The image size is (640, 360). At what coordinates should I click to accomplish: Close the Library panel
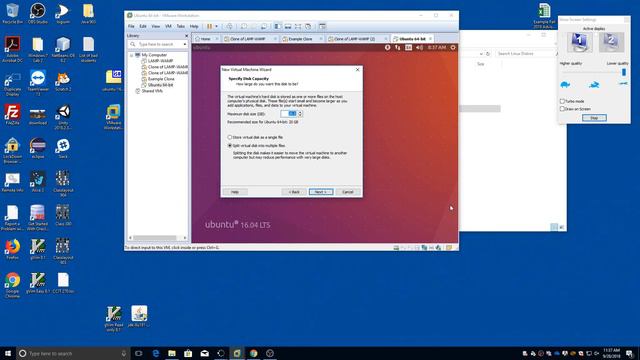[x=187, y=36]
